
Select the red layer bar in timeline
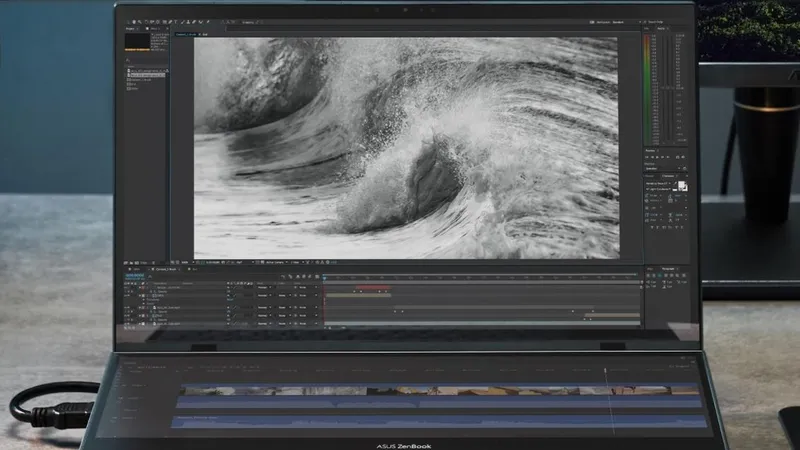tap(372, 287)
